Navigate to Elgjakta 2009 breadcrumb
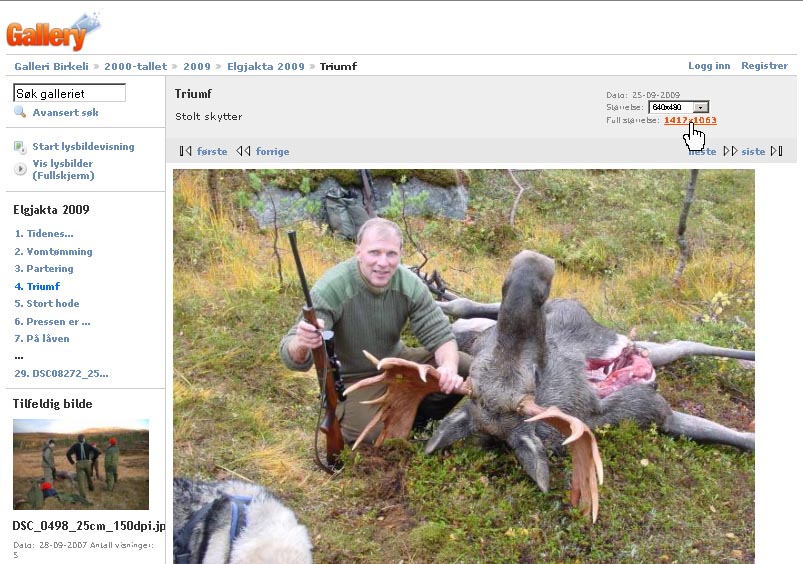 (x=265, y=66)
